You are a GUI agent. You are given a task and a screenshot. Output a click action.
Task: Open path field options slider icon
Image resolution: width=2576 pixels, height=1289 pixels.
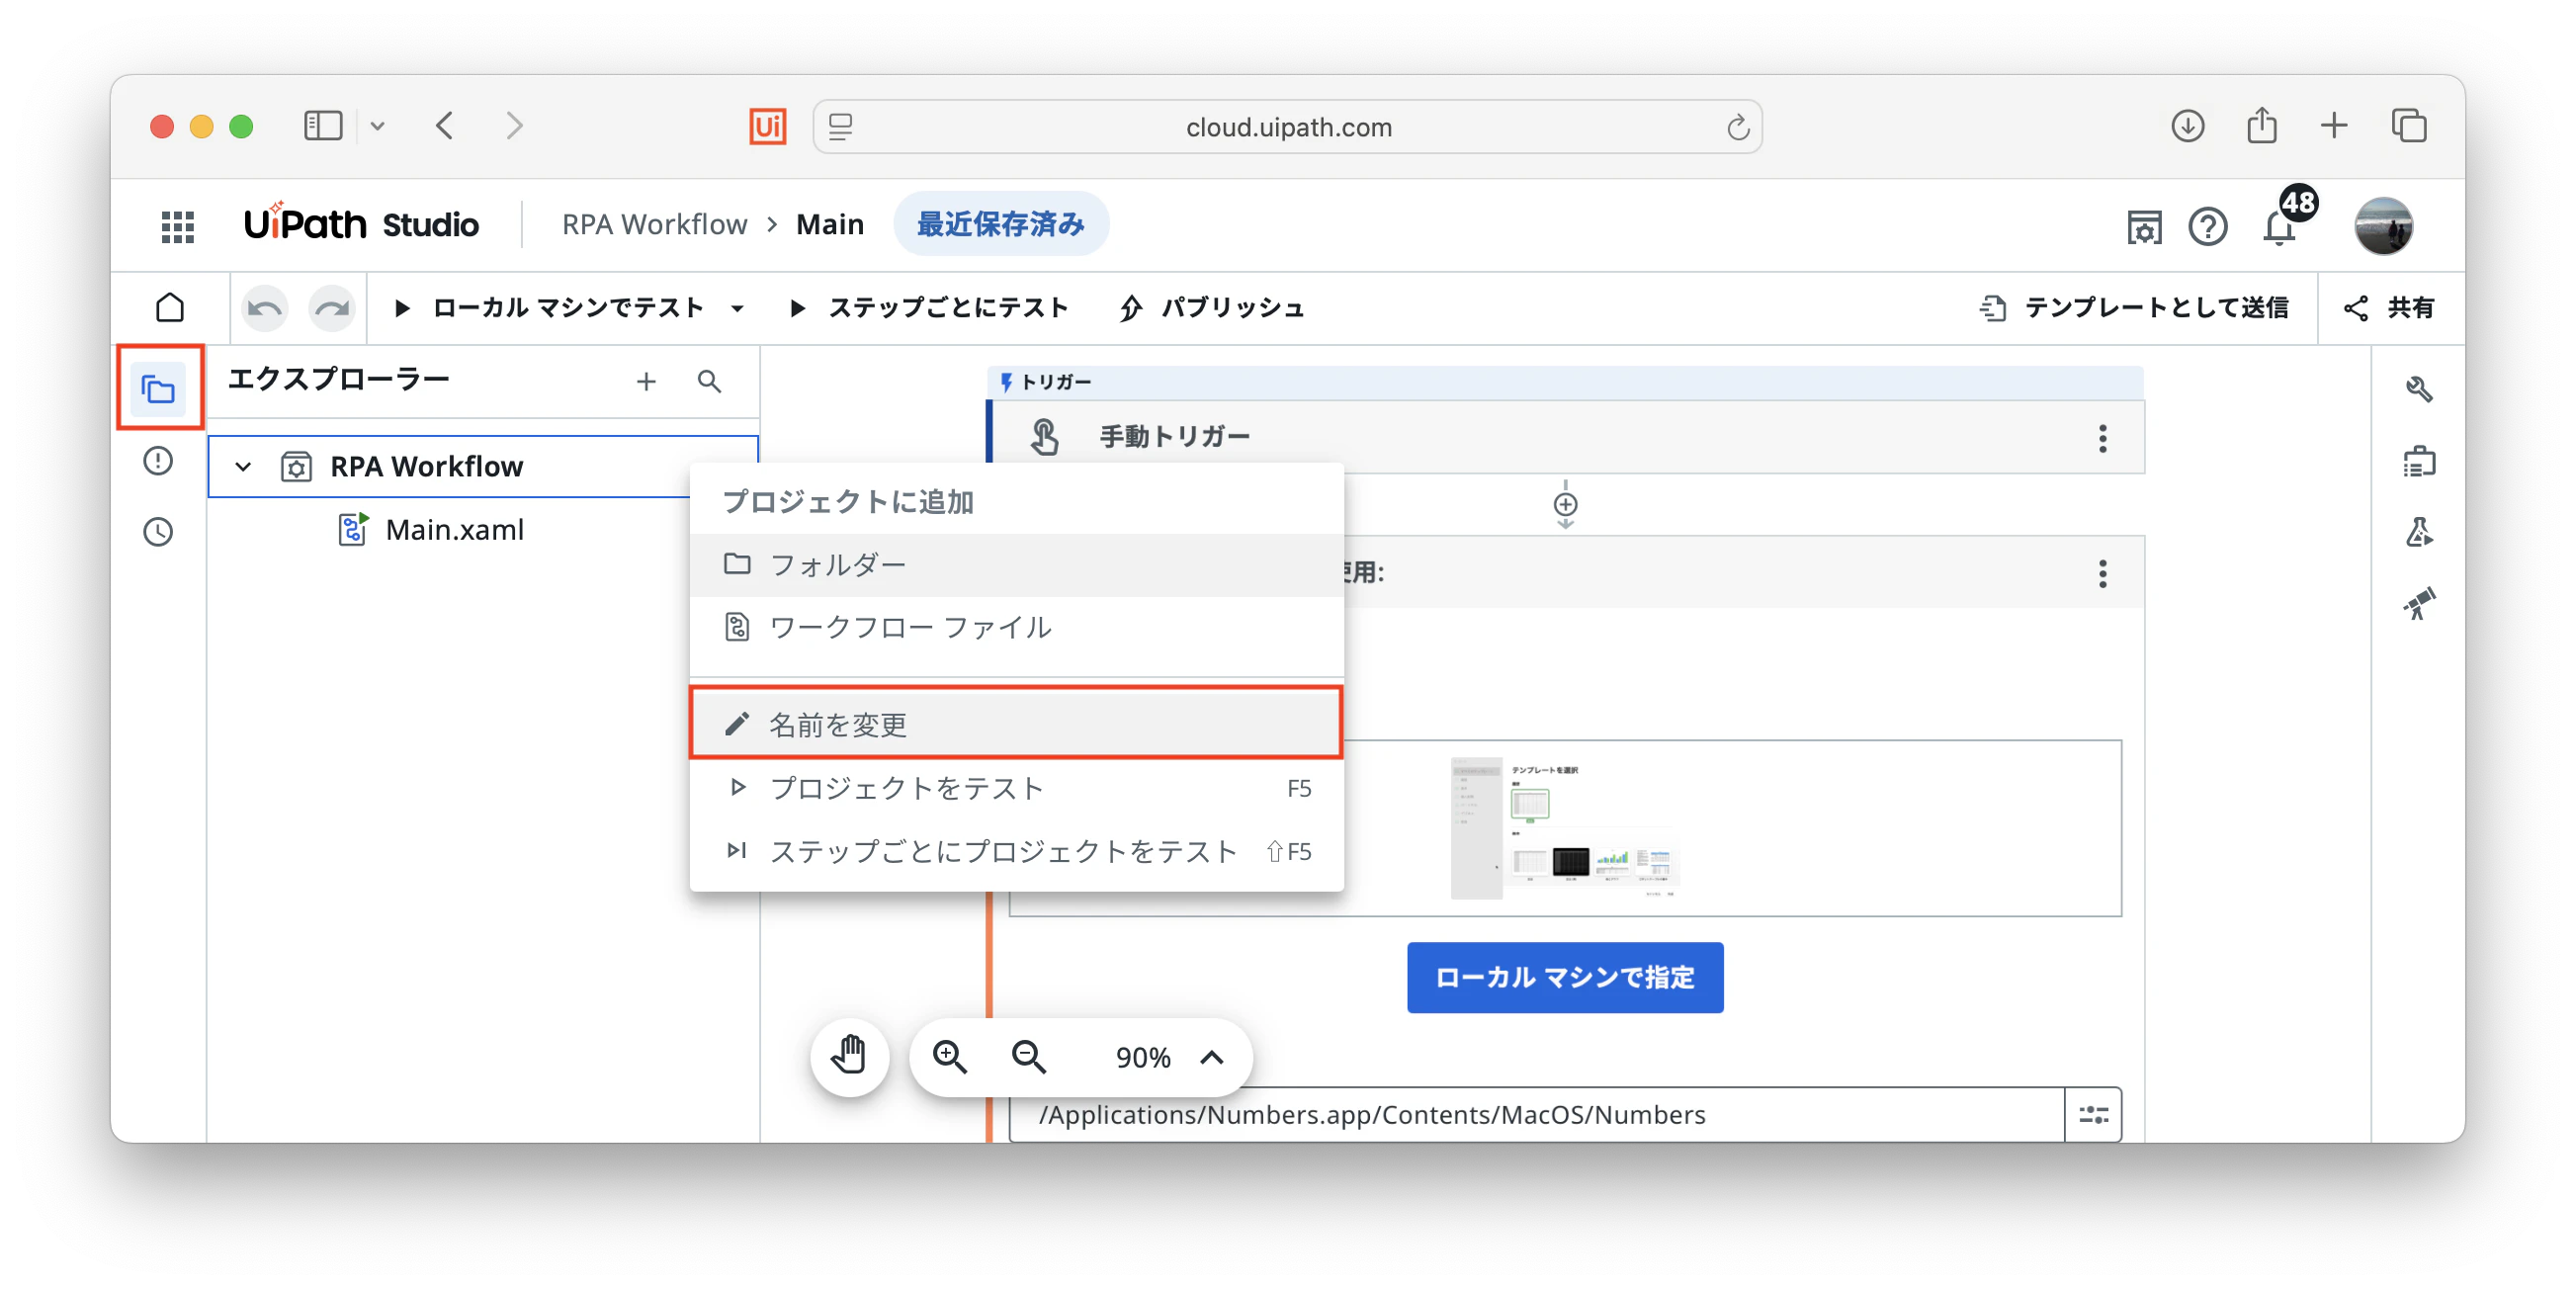pyautogui.click(x=2093, y=1114)
